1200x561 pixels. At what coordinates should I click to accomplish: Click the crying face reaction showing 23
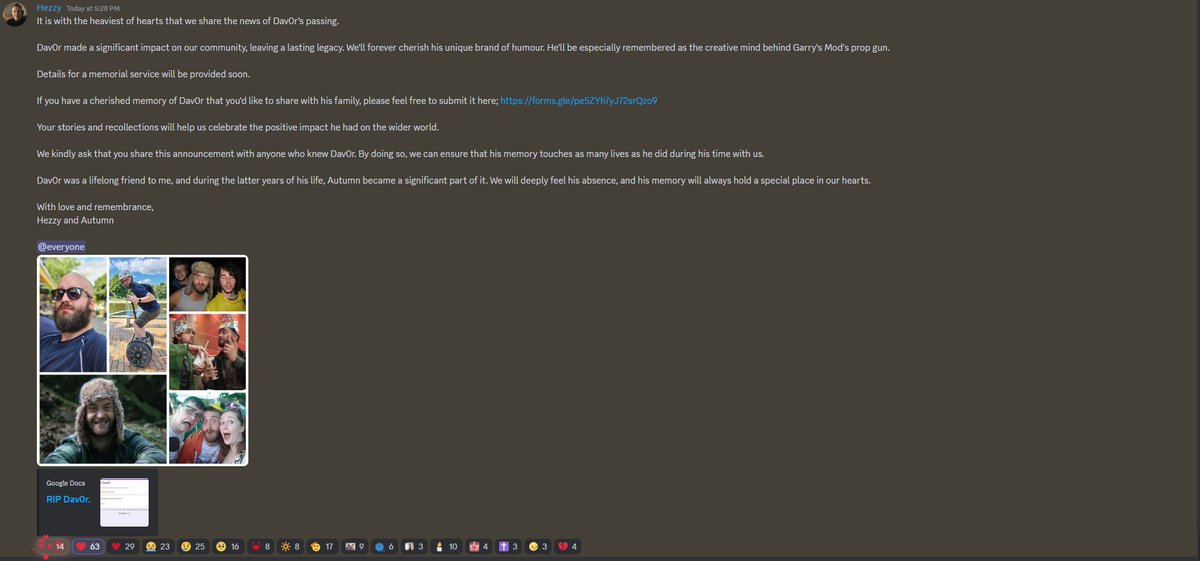click(159, 547)
